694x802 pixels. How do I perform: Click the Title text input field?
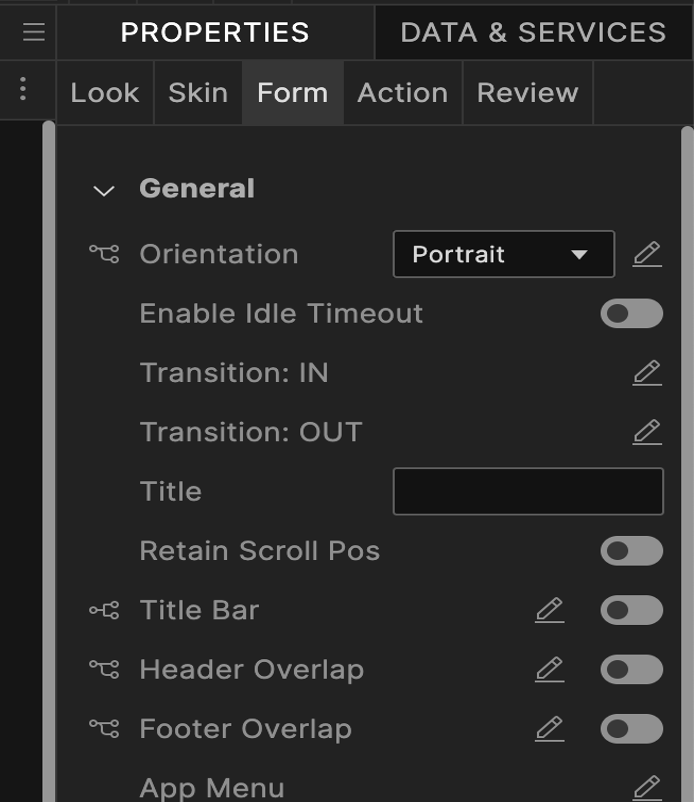pos(528,491)
